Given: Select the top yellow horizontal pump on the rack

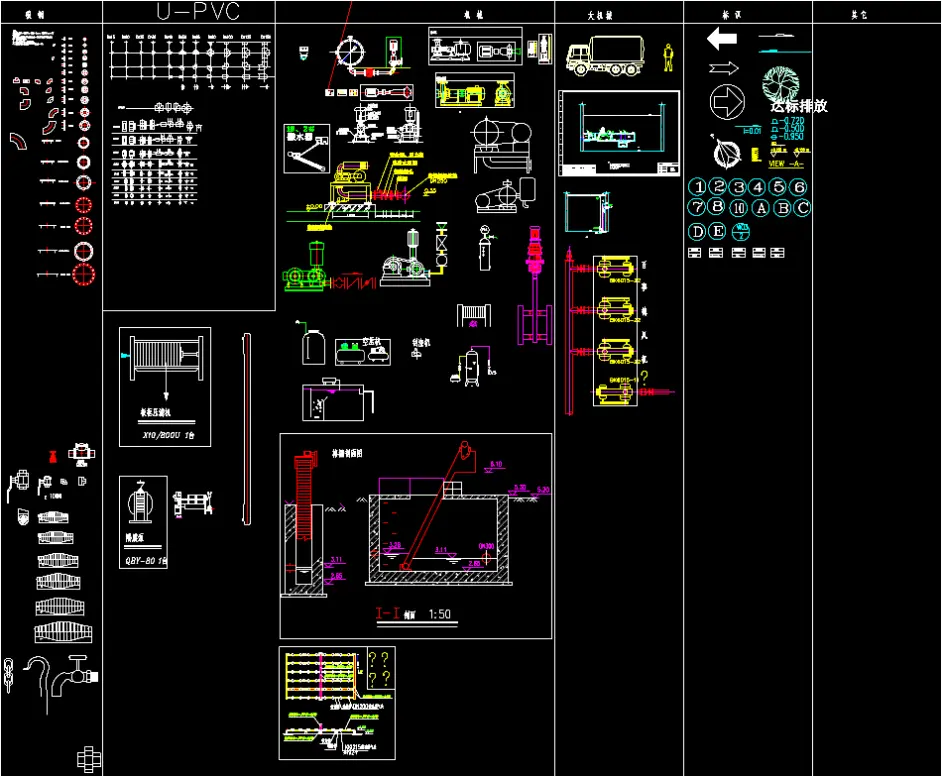Looking at the screenshot, I should tap(616, 268).
